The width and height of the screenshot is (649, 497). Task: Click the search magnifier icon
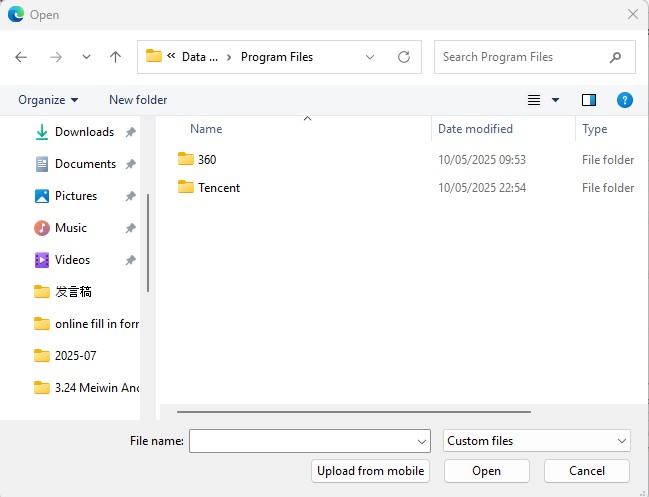(x=615, y=57)
